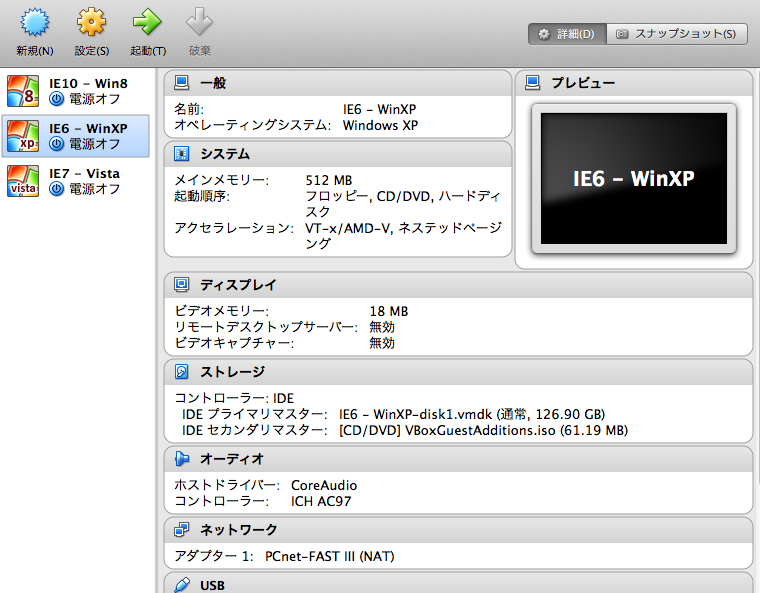Click the VBoxGuestAdditions.iso CD/DVD entry
Screen dimensions: 760x593
483,431
